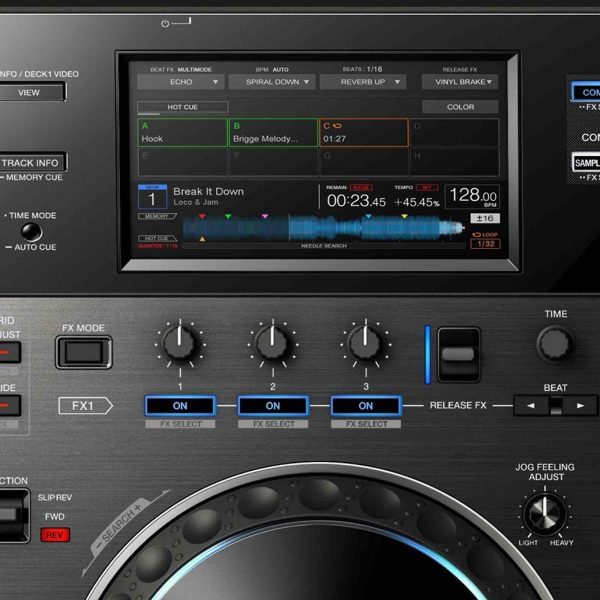
Task: Push the VIEW hardware button
Action: 31,93
